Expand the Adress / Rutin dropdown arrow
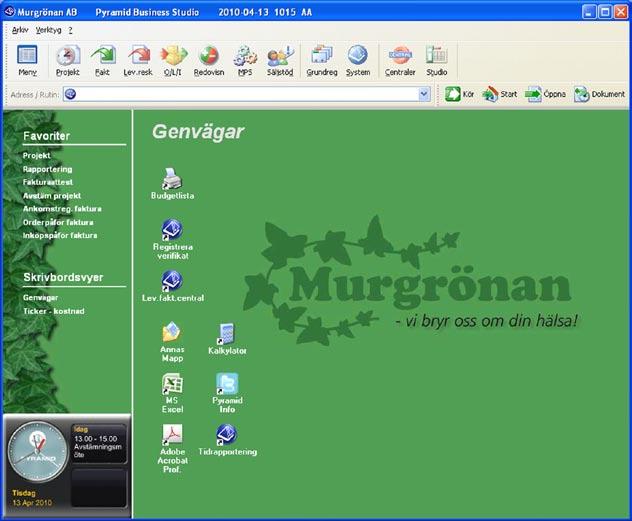The height and width of the screenshot is (521, 632). pyautogui.click(x=424, y=94)
